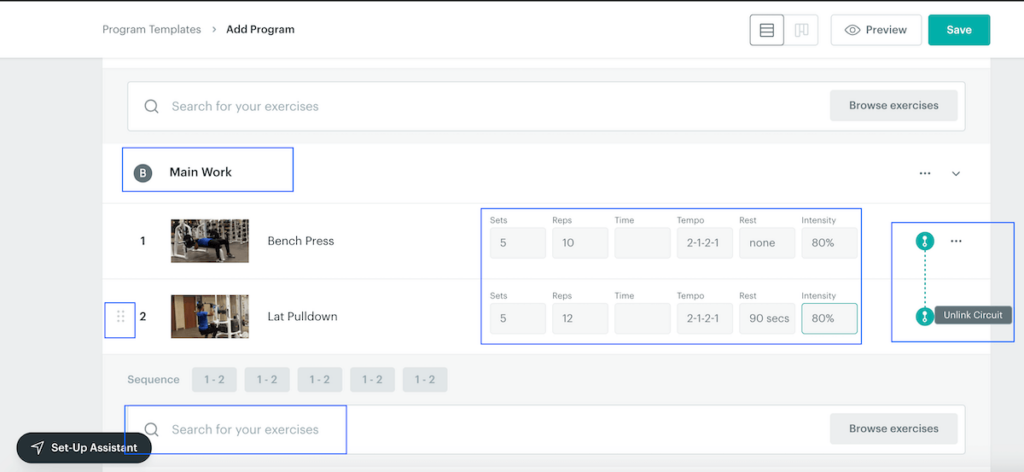Screen dimensions: 1024x472
Task: Go to Program Templates breadcrumb
Action: (151, 30)
